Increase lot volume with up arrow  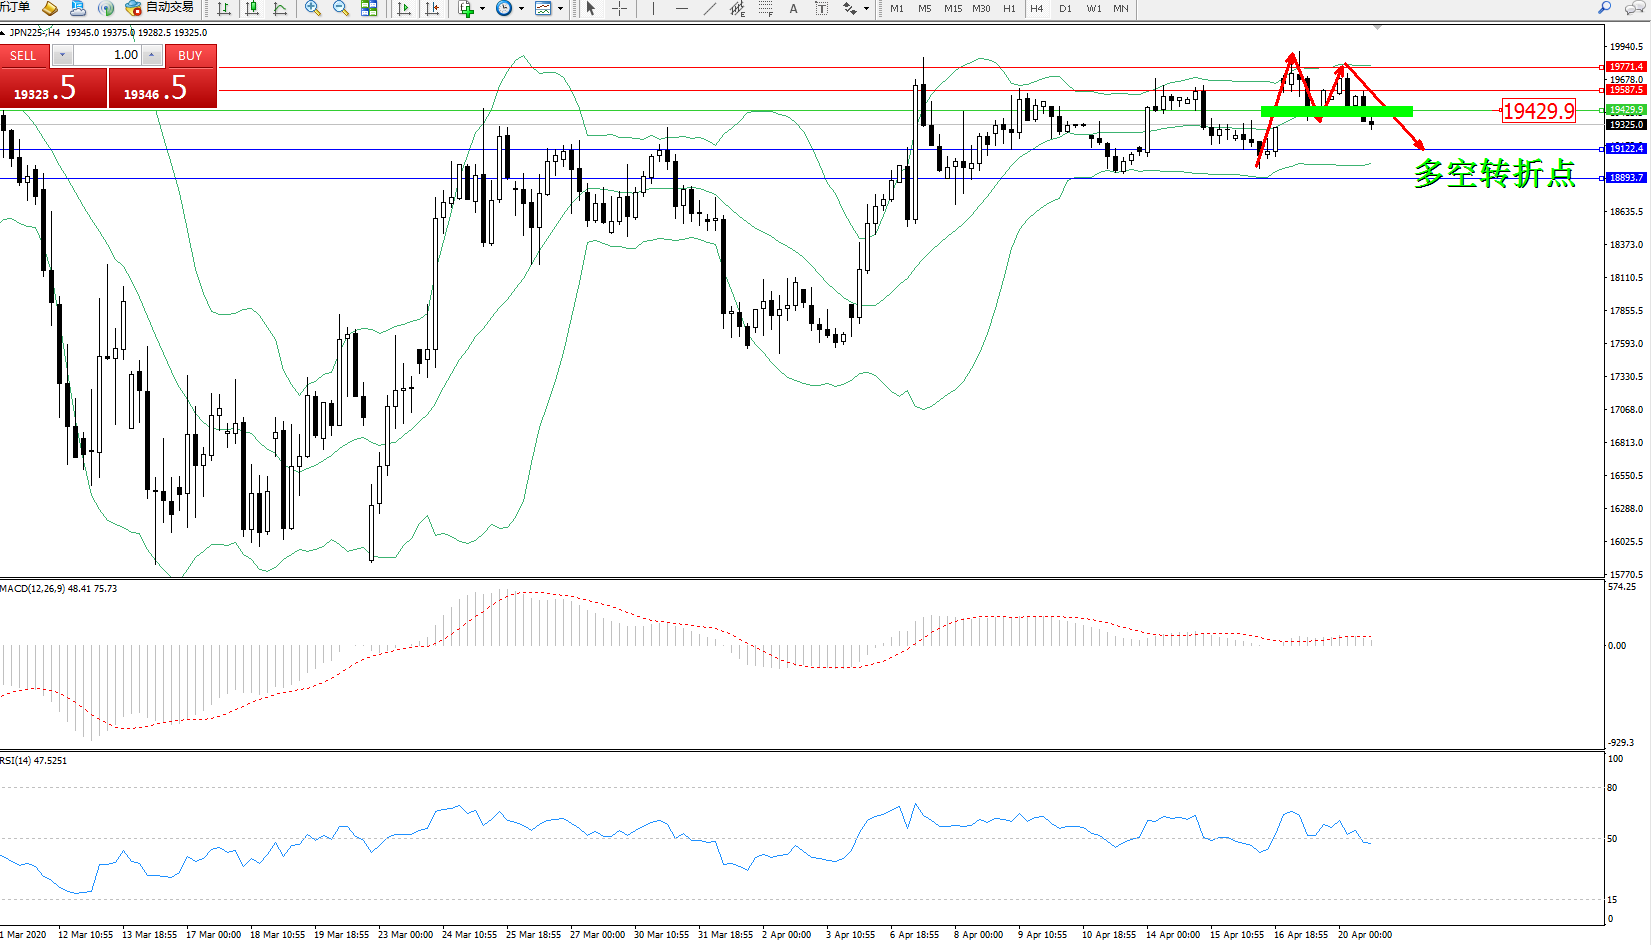click(152, 55)
